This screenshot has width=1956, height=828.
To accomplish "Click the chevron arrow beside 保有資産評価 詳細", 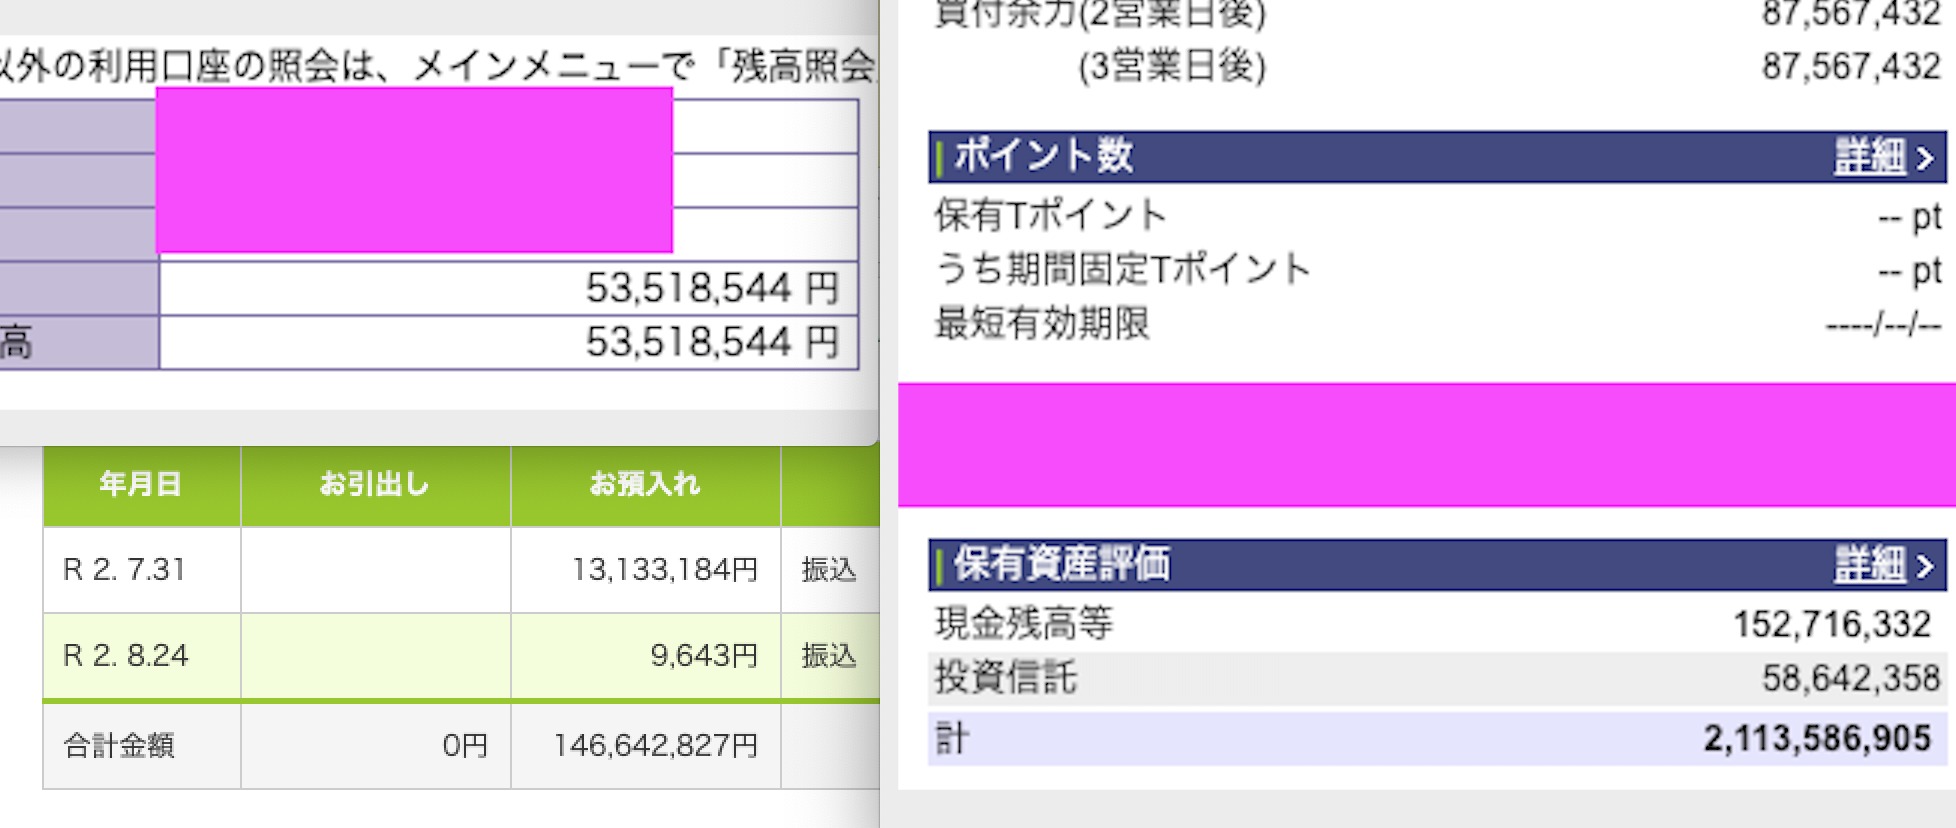I will 1925,567.
